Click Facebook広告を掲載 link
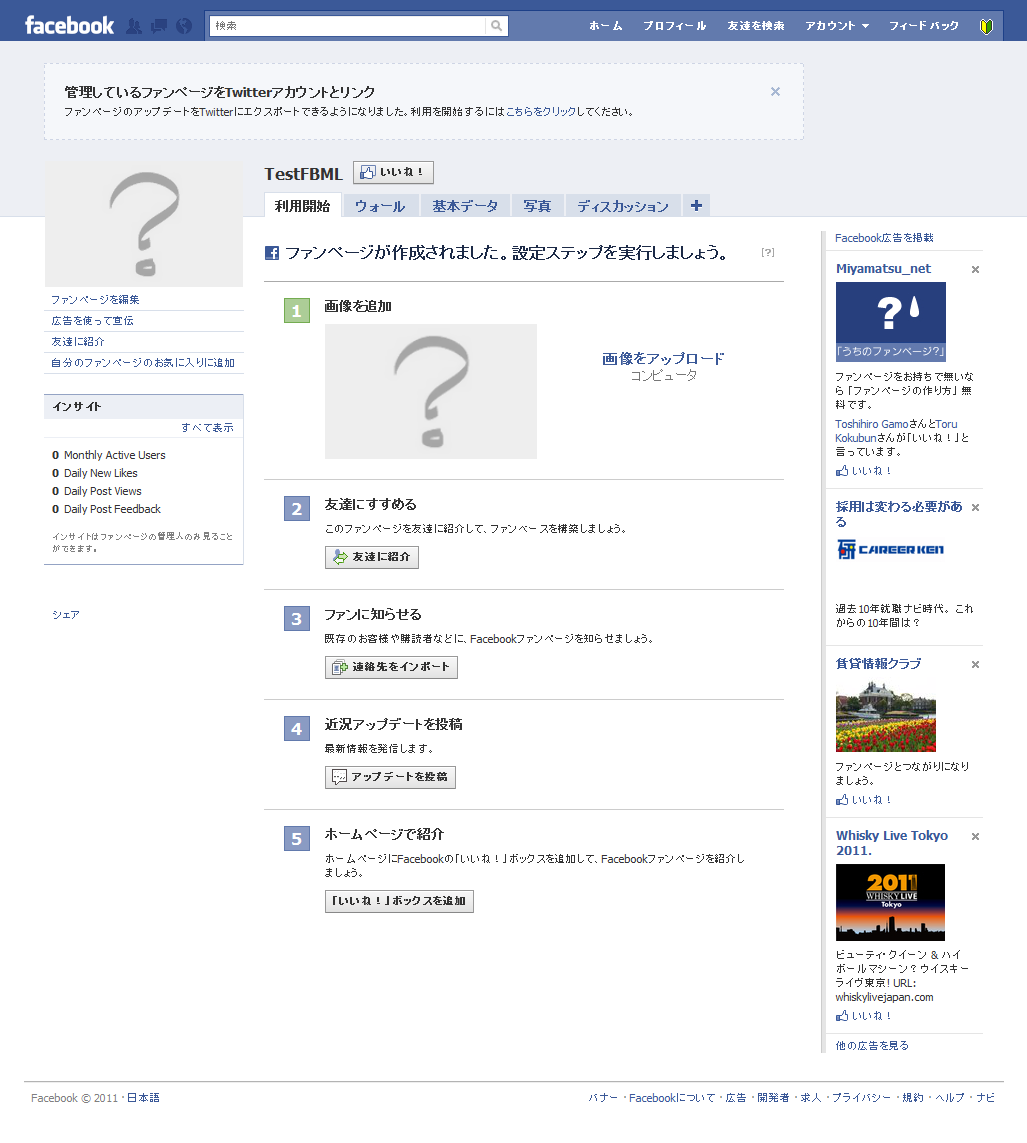 tap(884, 238)
